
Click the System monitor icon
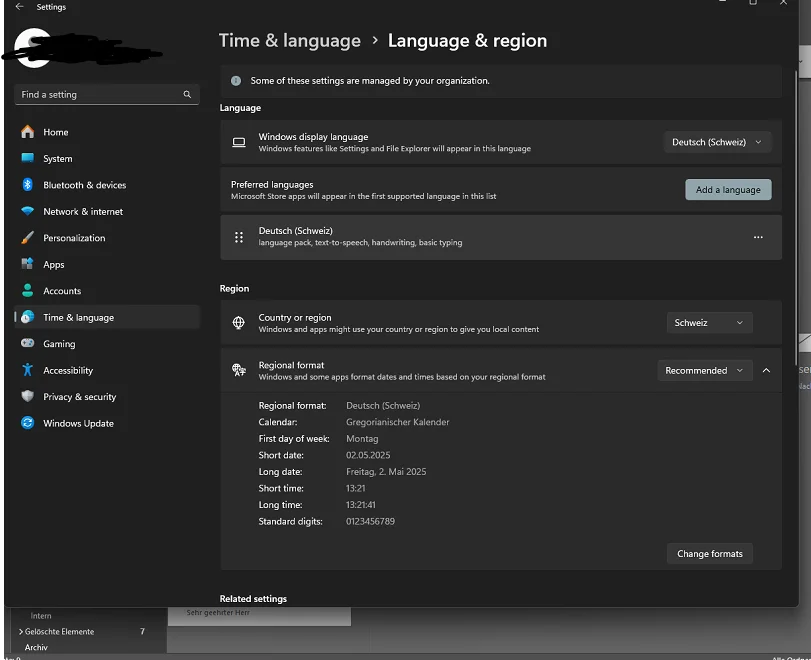tap(28, 158)
